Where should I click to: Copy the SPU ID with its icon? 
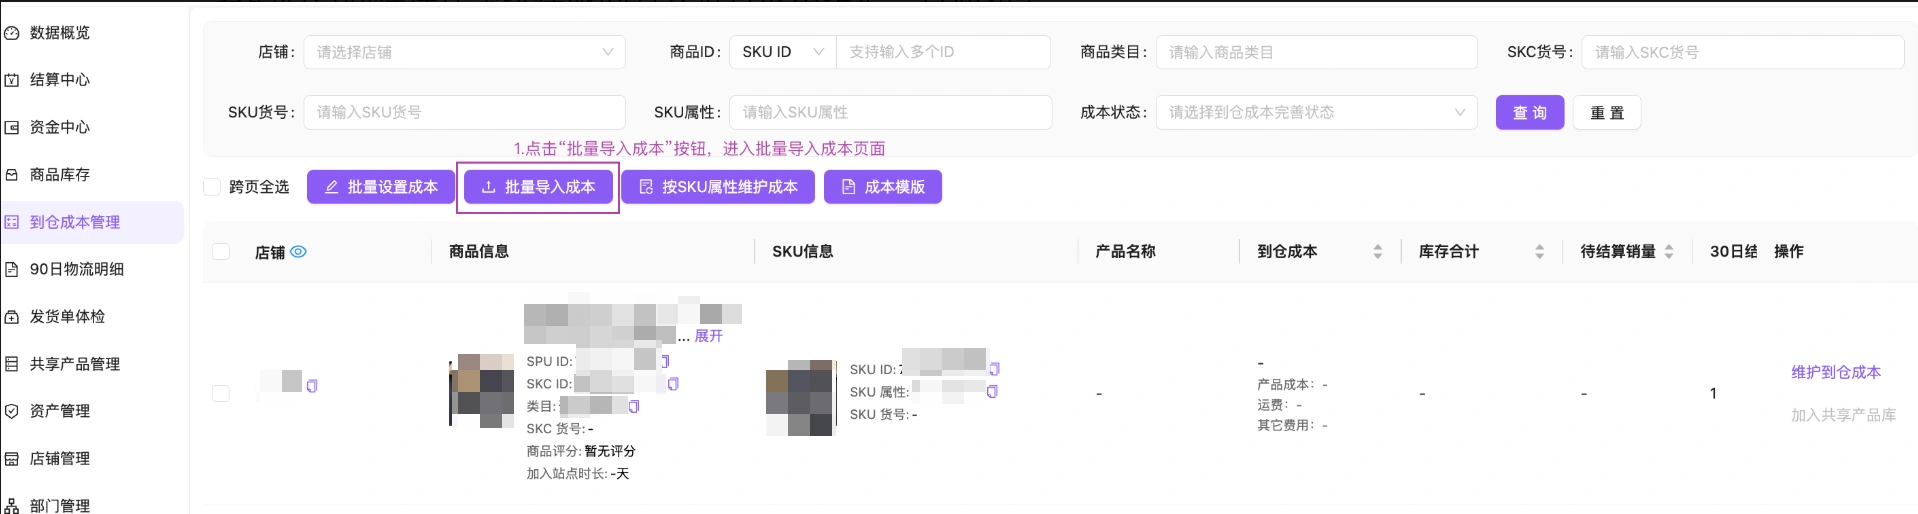point(665,361)
